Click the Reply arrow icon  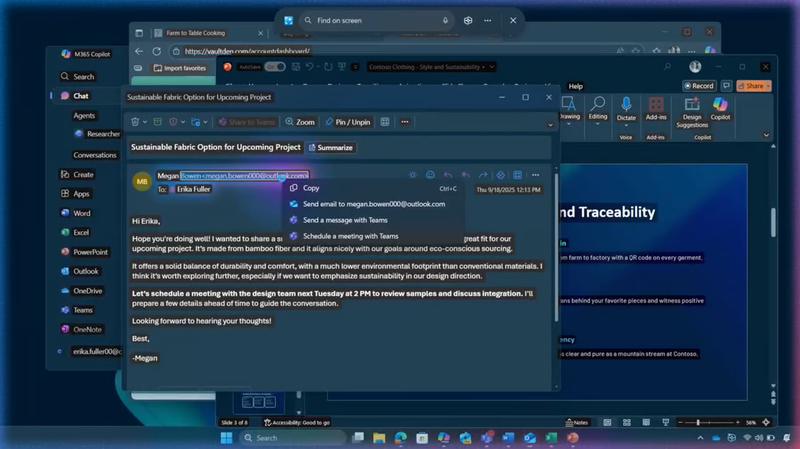(448, 175)
